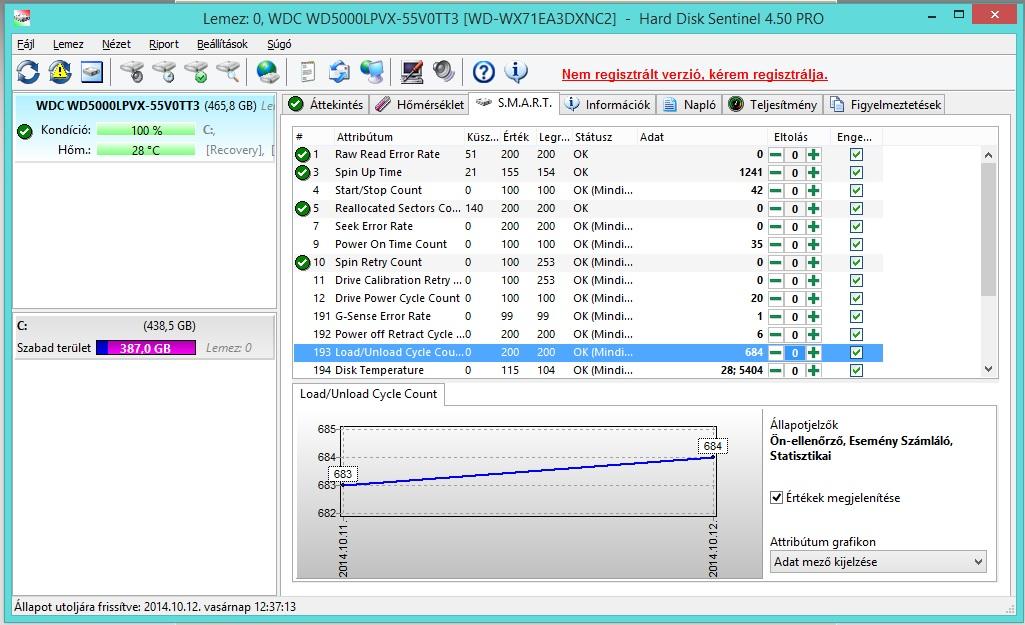Toggle enable checkbox for Start/Stop Count
This screenshot has width=1025, height=625.
tap(856, 191)
